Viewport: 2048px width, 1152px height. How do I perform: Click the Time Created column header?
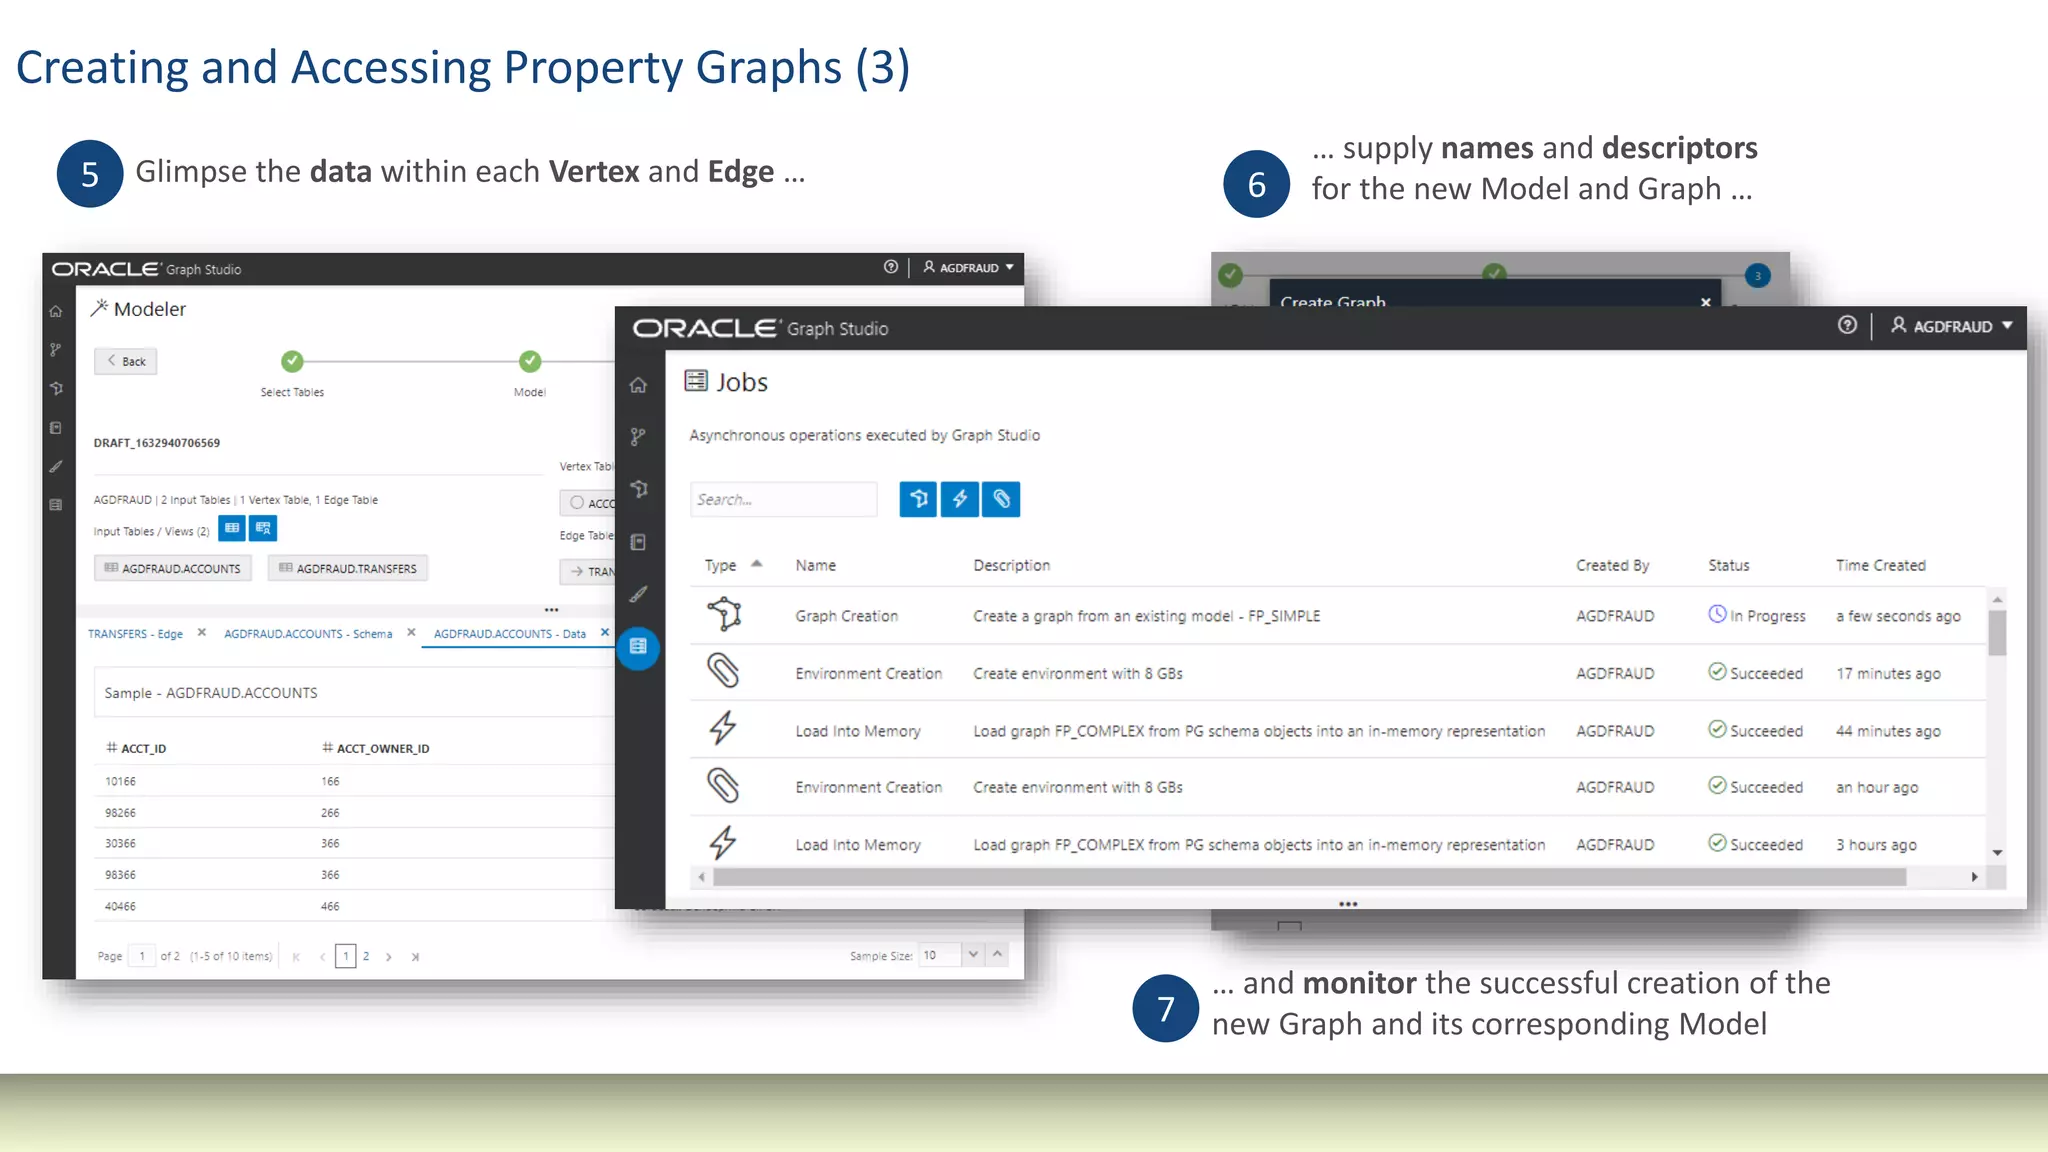coord(1880,565)
